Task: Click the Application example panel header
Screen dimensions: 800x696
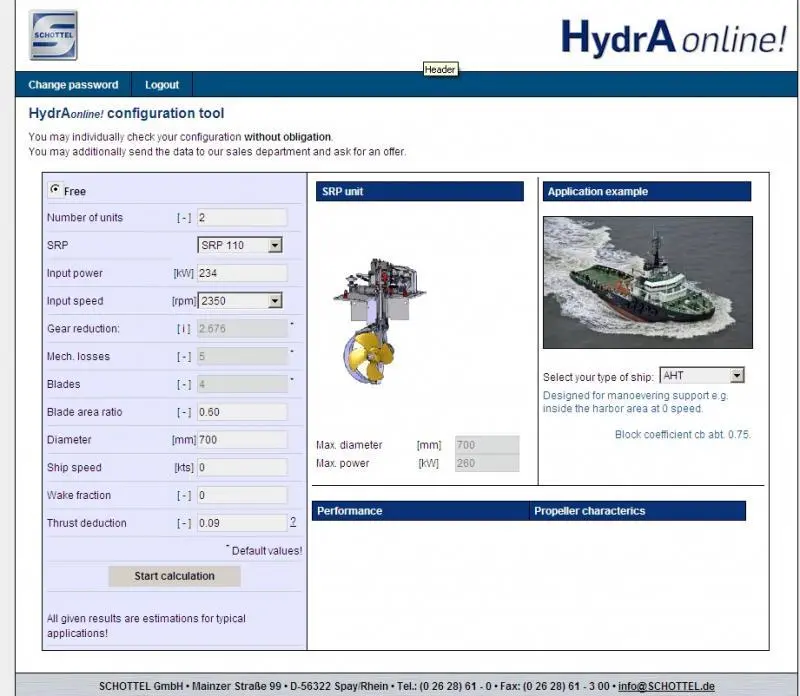Action: click(646, 192)
